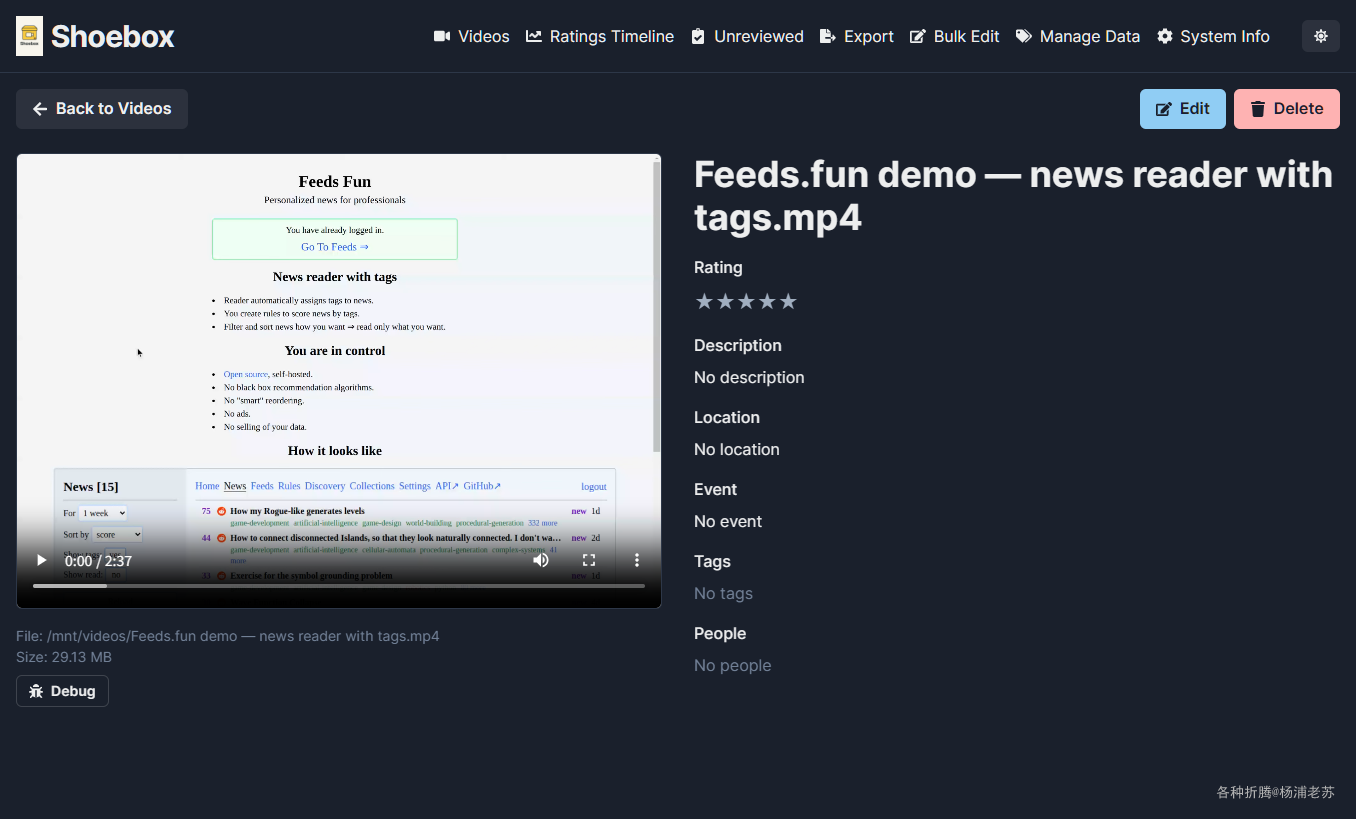Open the Export page
1356x819 pixels.
tap(857, 36)
